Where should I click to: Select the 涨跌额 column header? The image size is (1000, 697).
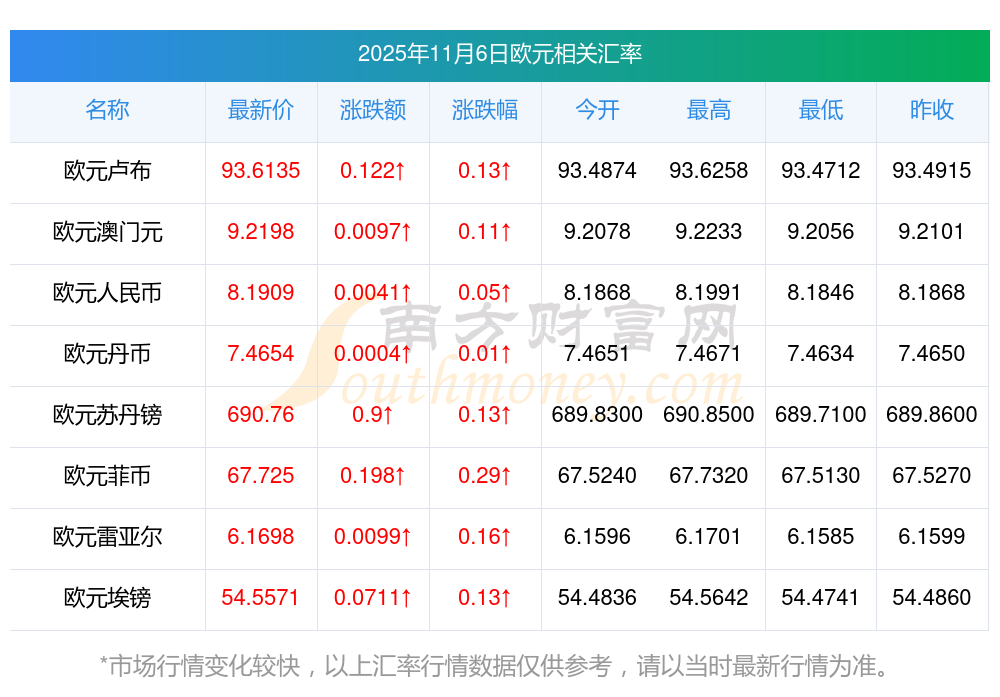[x=373, y=110]
